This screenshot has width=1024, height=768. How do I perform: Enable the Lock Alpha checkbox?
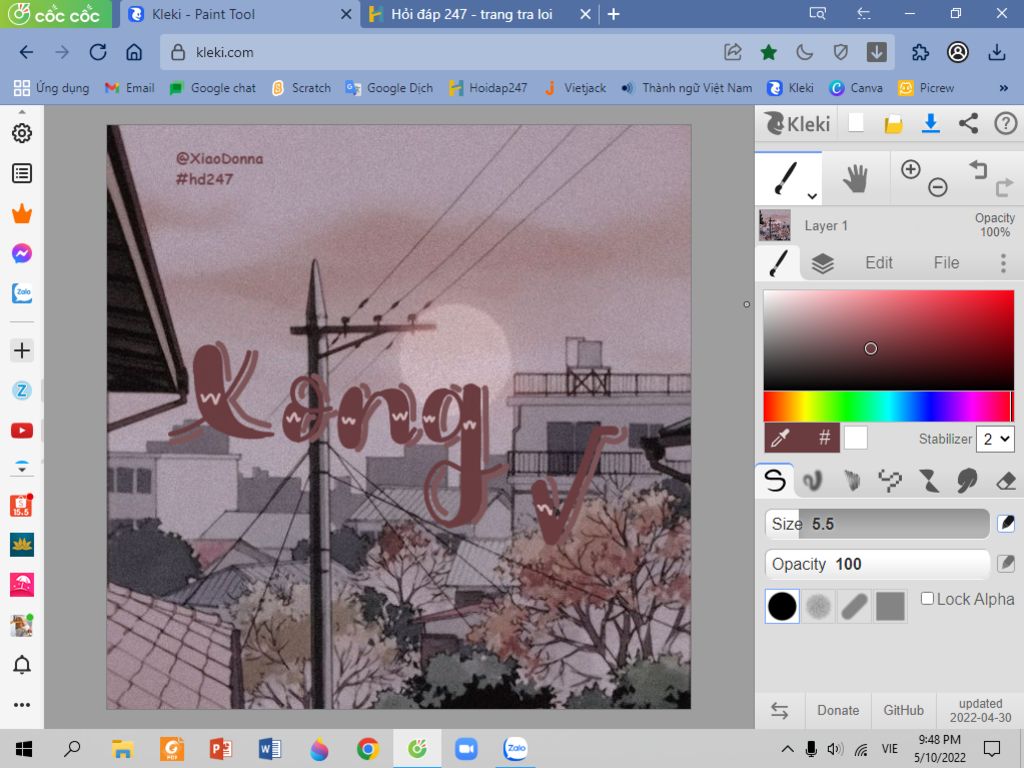pos(927,598)
